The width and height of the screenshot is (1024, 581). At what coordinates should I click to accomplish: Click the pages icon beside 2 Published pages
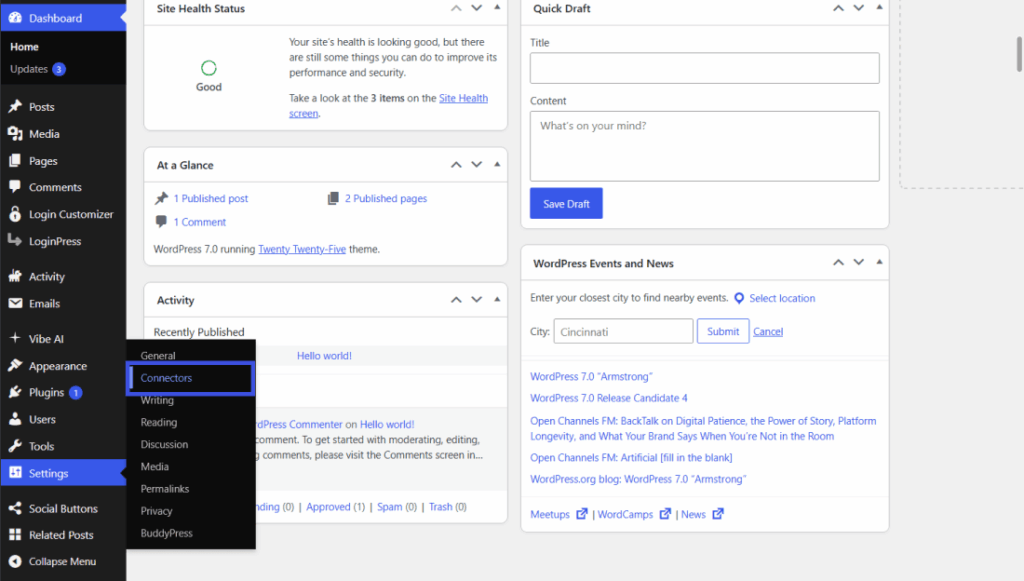pos(333,198)
